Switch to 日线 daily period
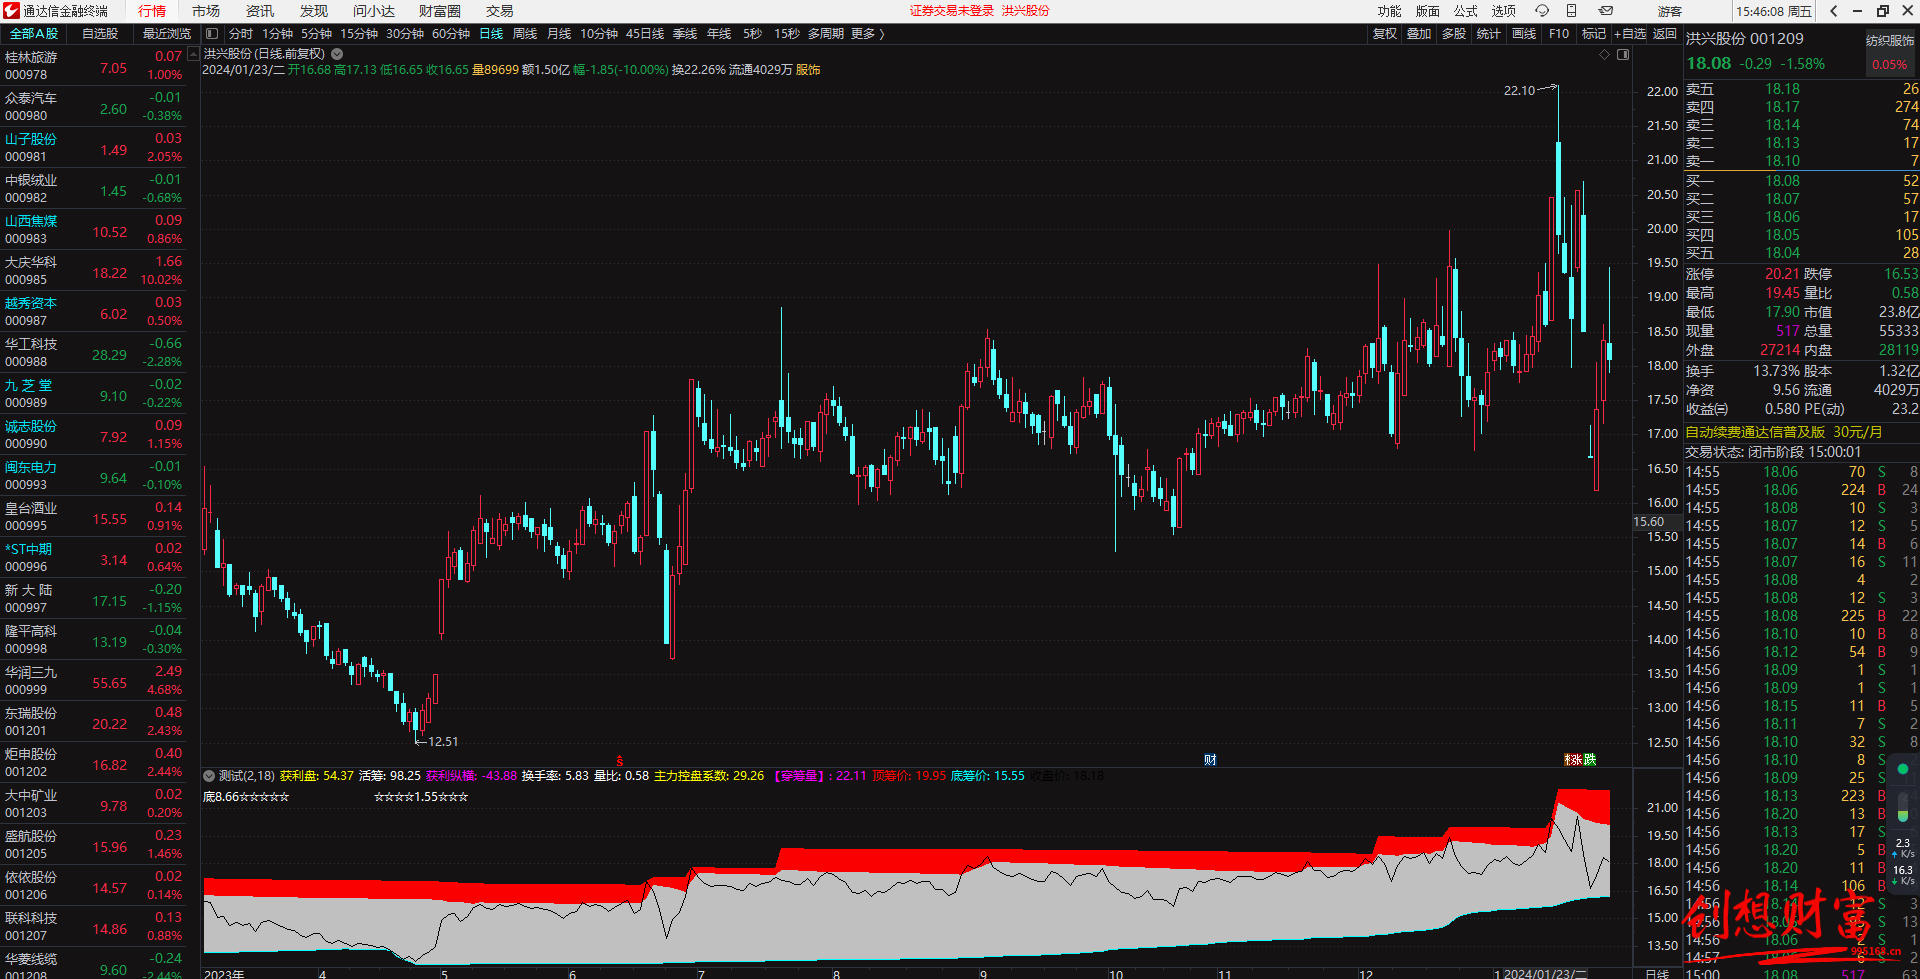The height and width of the screenshot is (979, 1920). point(491,34)
